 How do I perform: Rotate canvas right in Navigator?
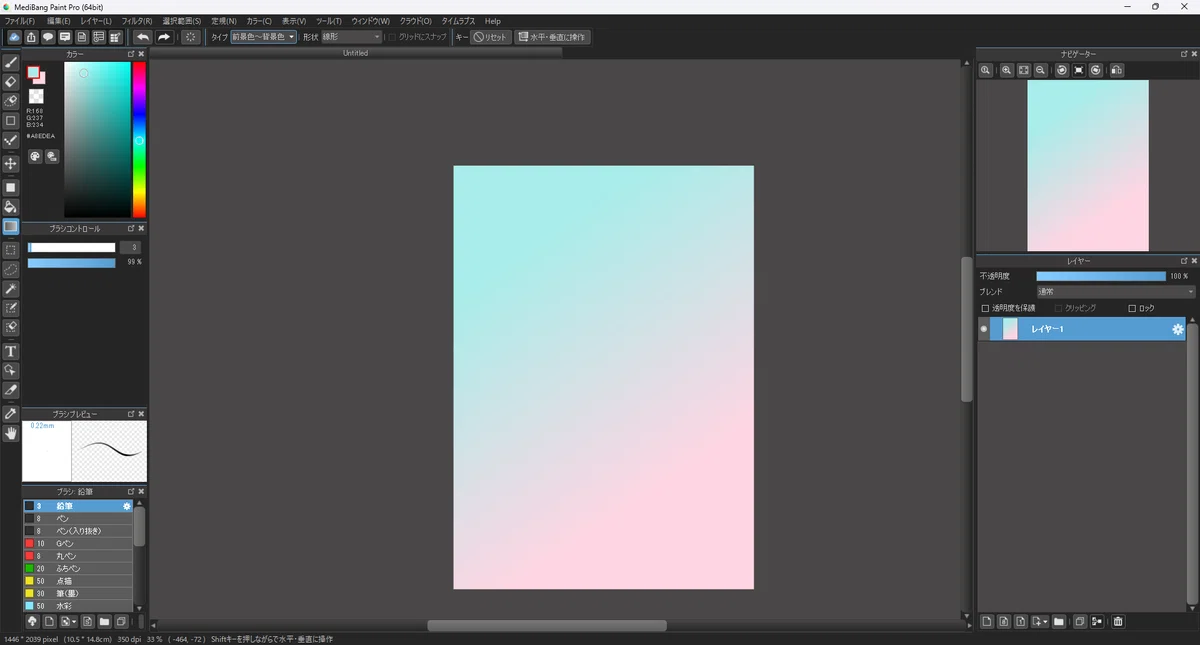1096,70
